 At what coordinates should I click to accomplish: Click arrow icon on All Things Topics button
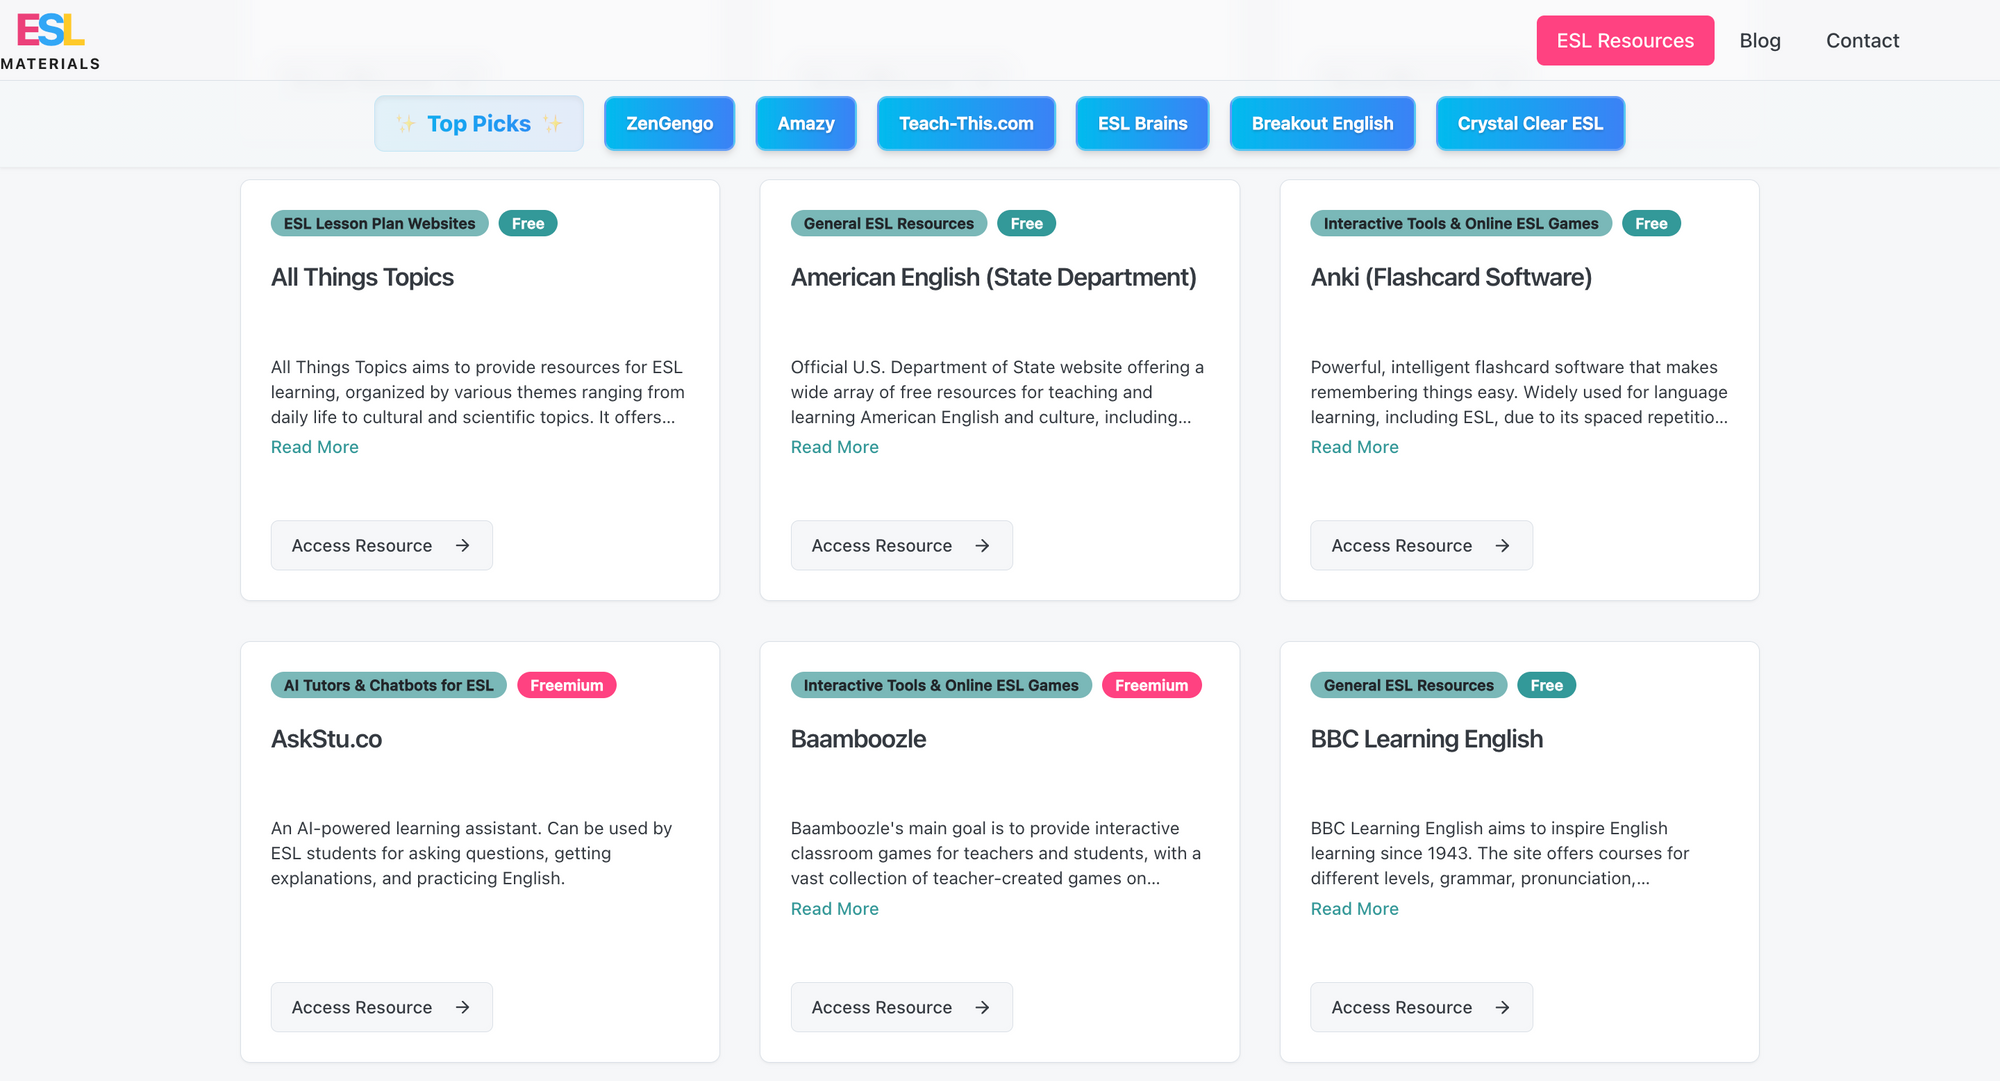click(x=462, y=546)
